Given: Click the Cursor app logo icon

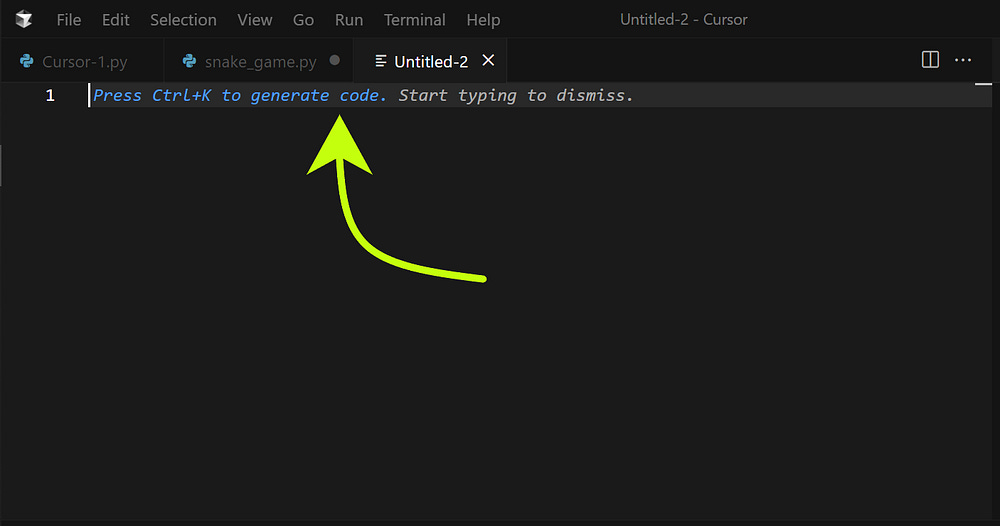Looking at the screenshot, I should click(x=24, y=20).
